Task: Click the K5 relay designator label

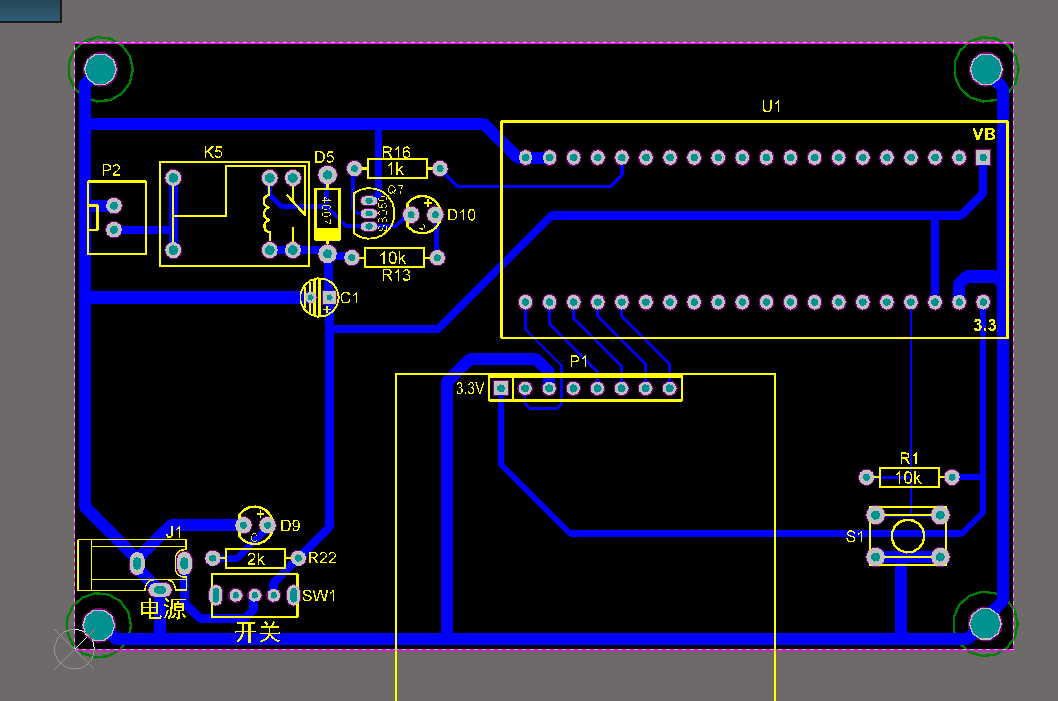Action: tap(213, 152)
